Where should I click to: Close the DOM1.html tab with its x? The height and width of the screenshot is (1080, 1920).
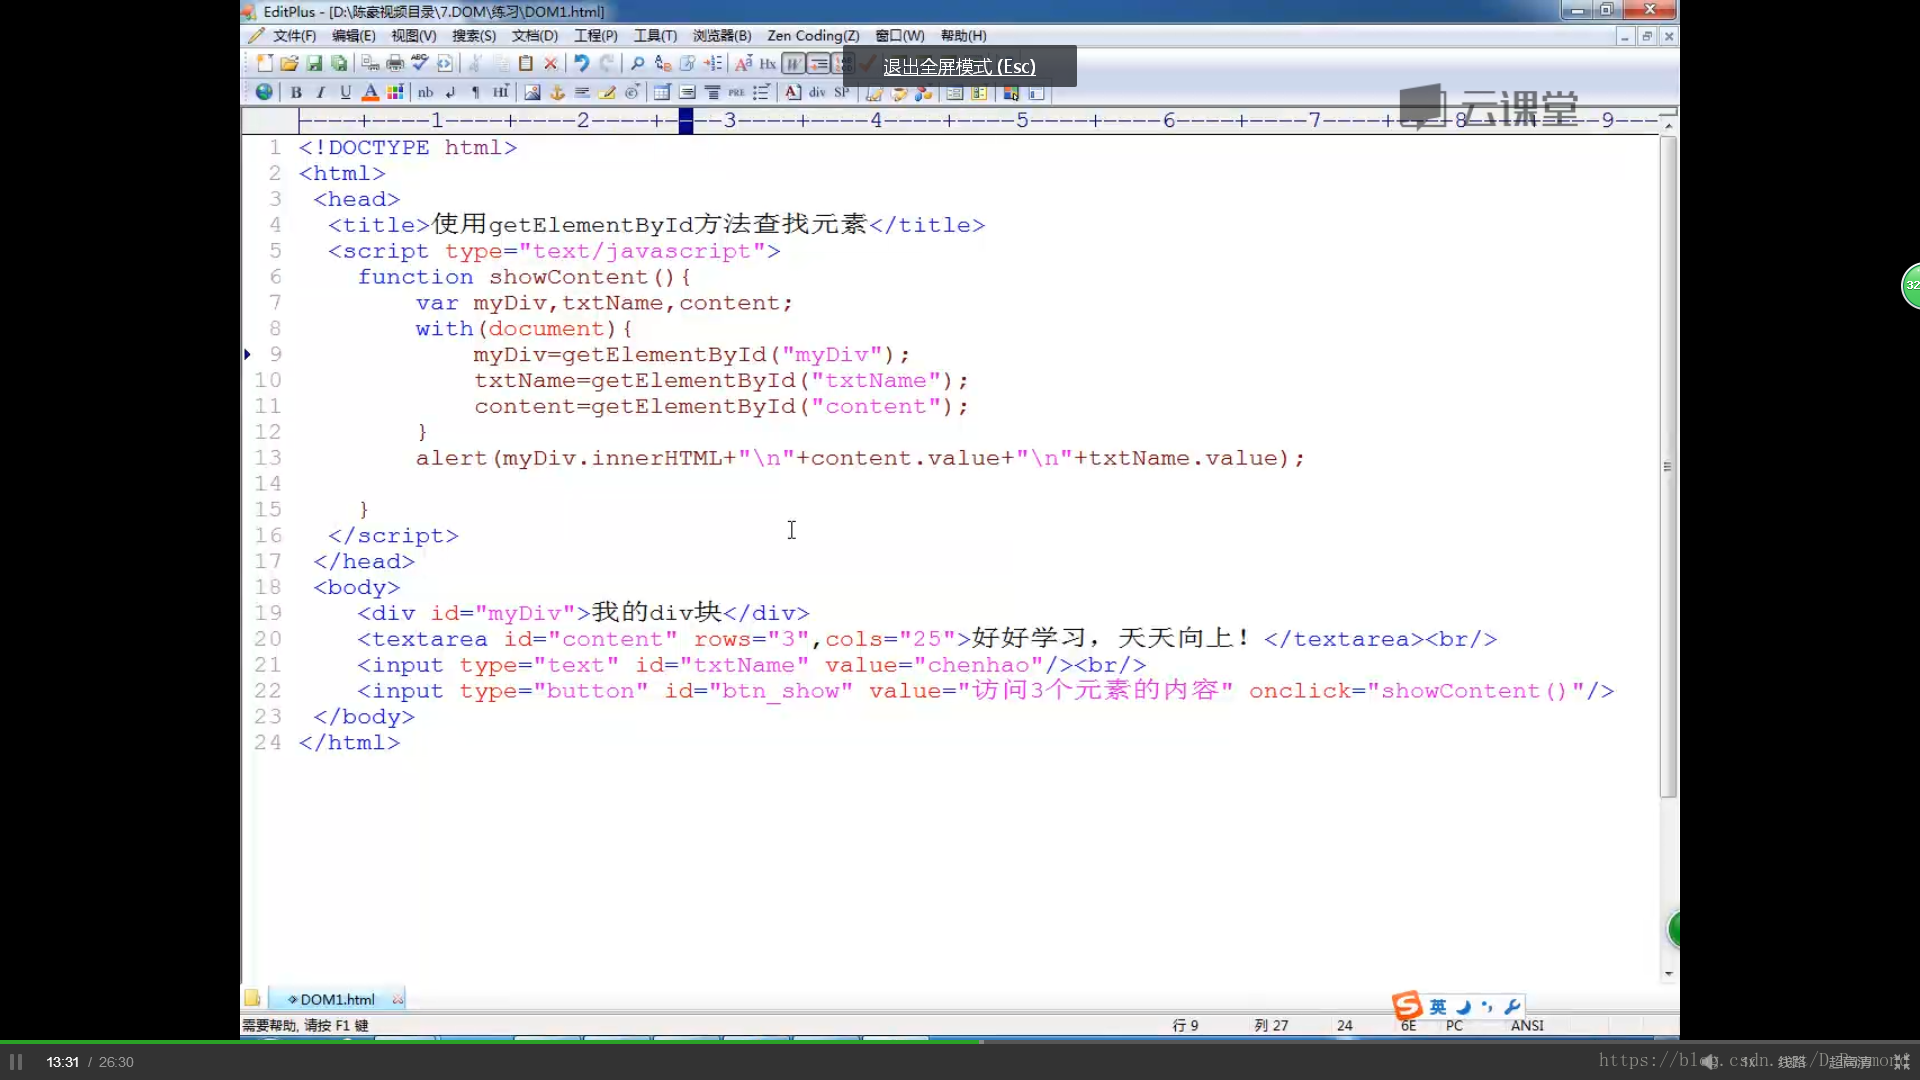tap(397, 999)
